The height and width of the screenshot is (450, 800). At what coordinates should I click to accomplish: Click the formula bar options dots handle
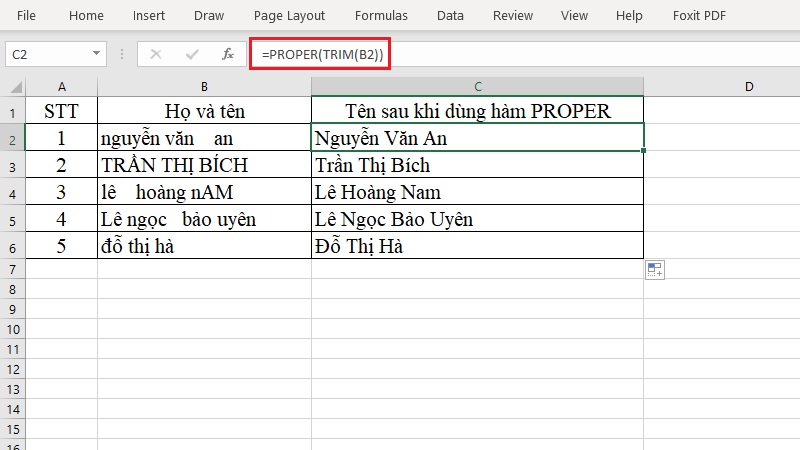coord(122,54)
